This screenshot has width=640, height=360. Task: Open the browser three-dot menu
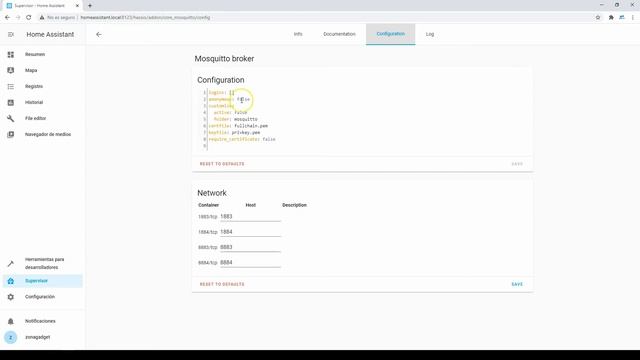tap(633, 18)
